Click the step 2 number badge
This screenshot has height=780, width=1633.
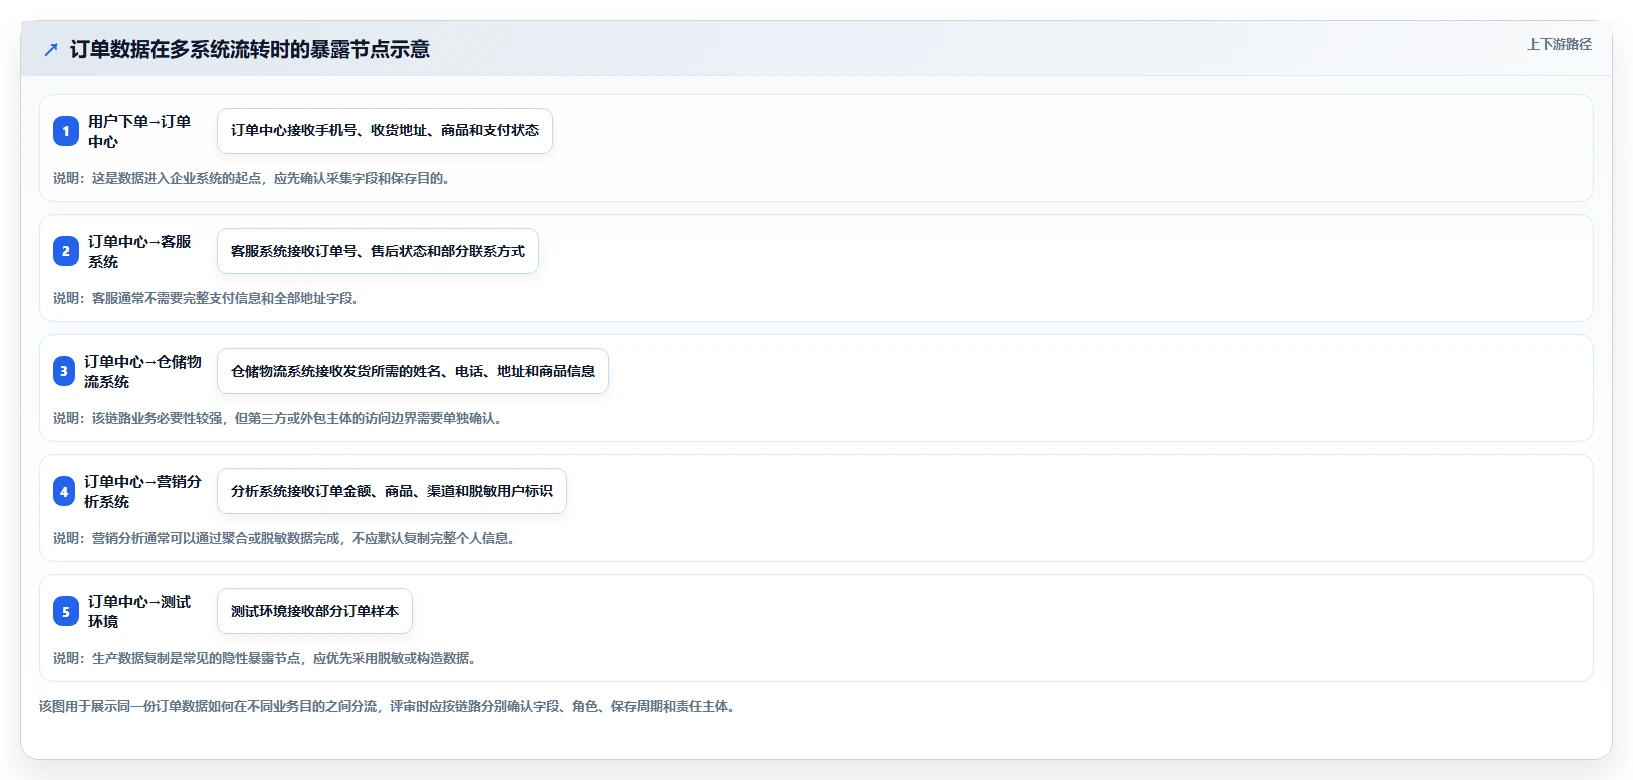(66, 251)
